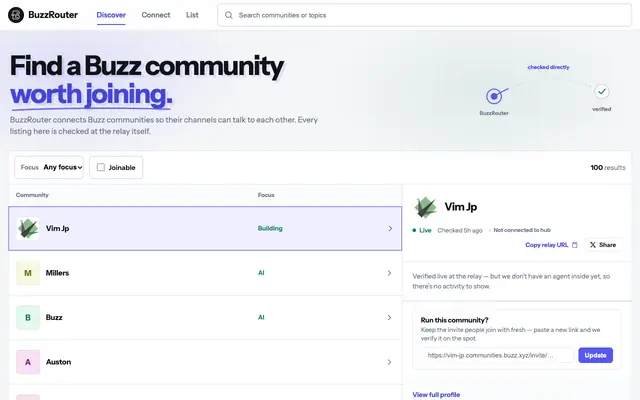Click the BuzzRouter target icon in diagram
The image size is (640, 400).
[x=496, y=96]
